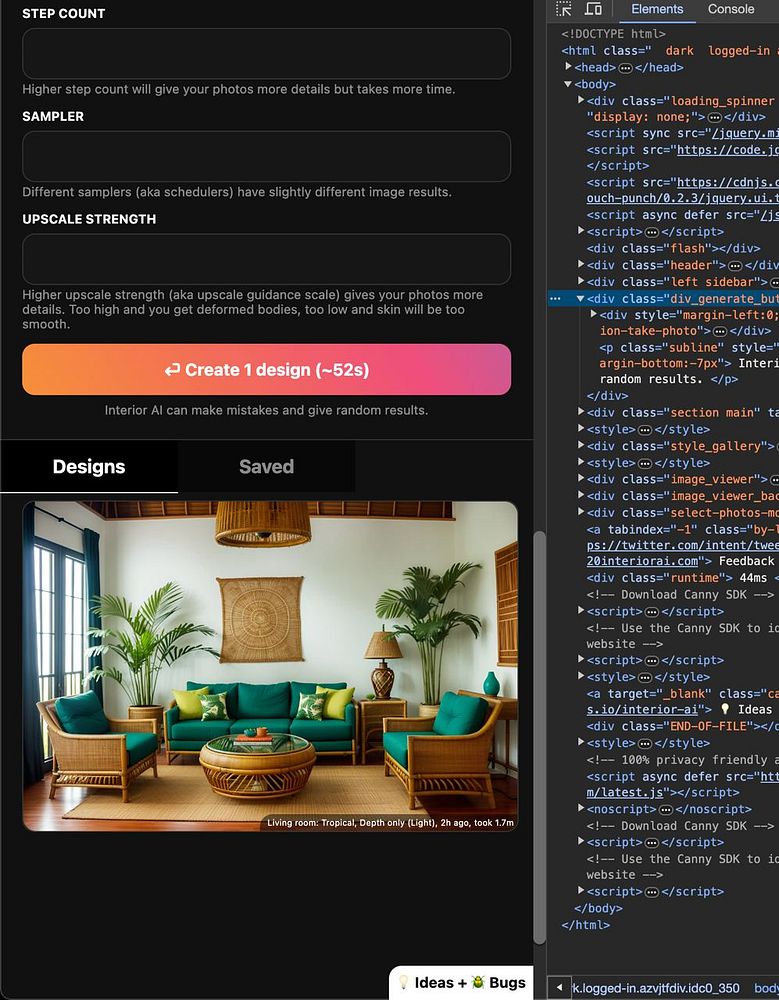Select the <!DOCTYPE html> line
The image size is (779, 1000).
tap(613, 34)
